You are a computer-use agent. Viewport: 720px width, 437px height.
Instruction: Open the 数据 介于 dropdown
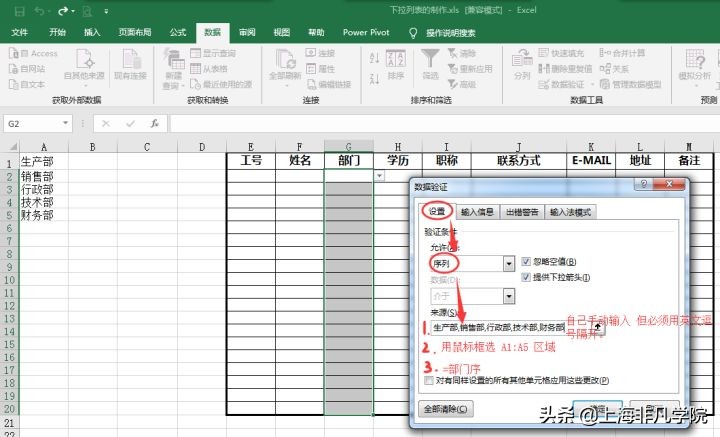point(509,296)
